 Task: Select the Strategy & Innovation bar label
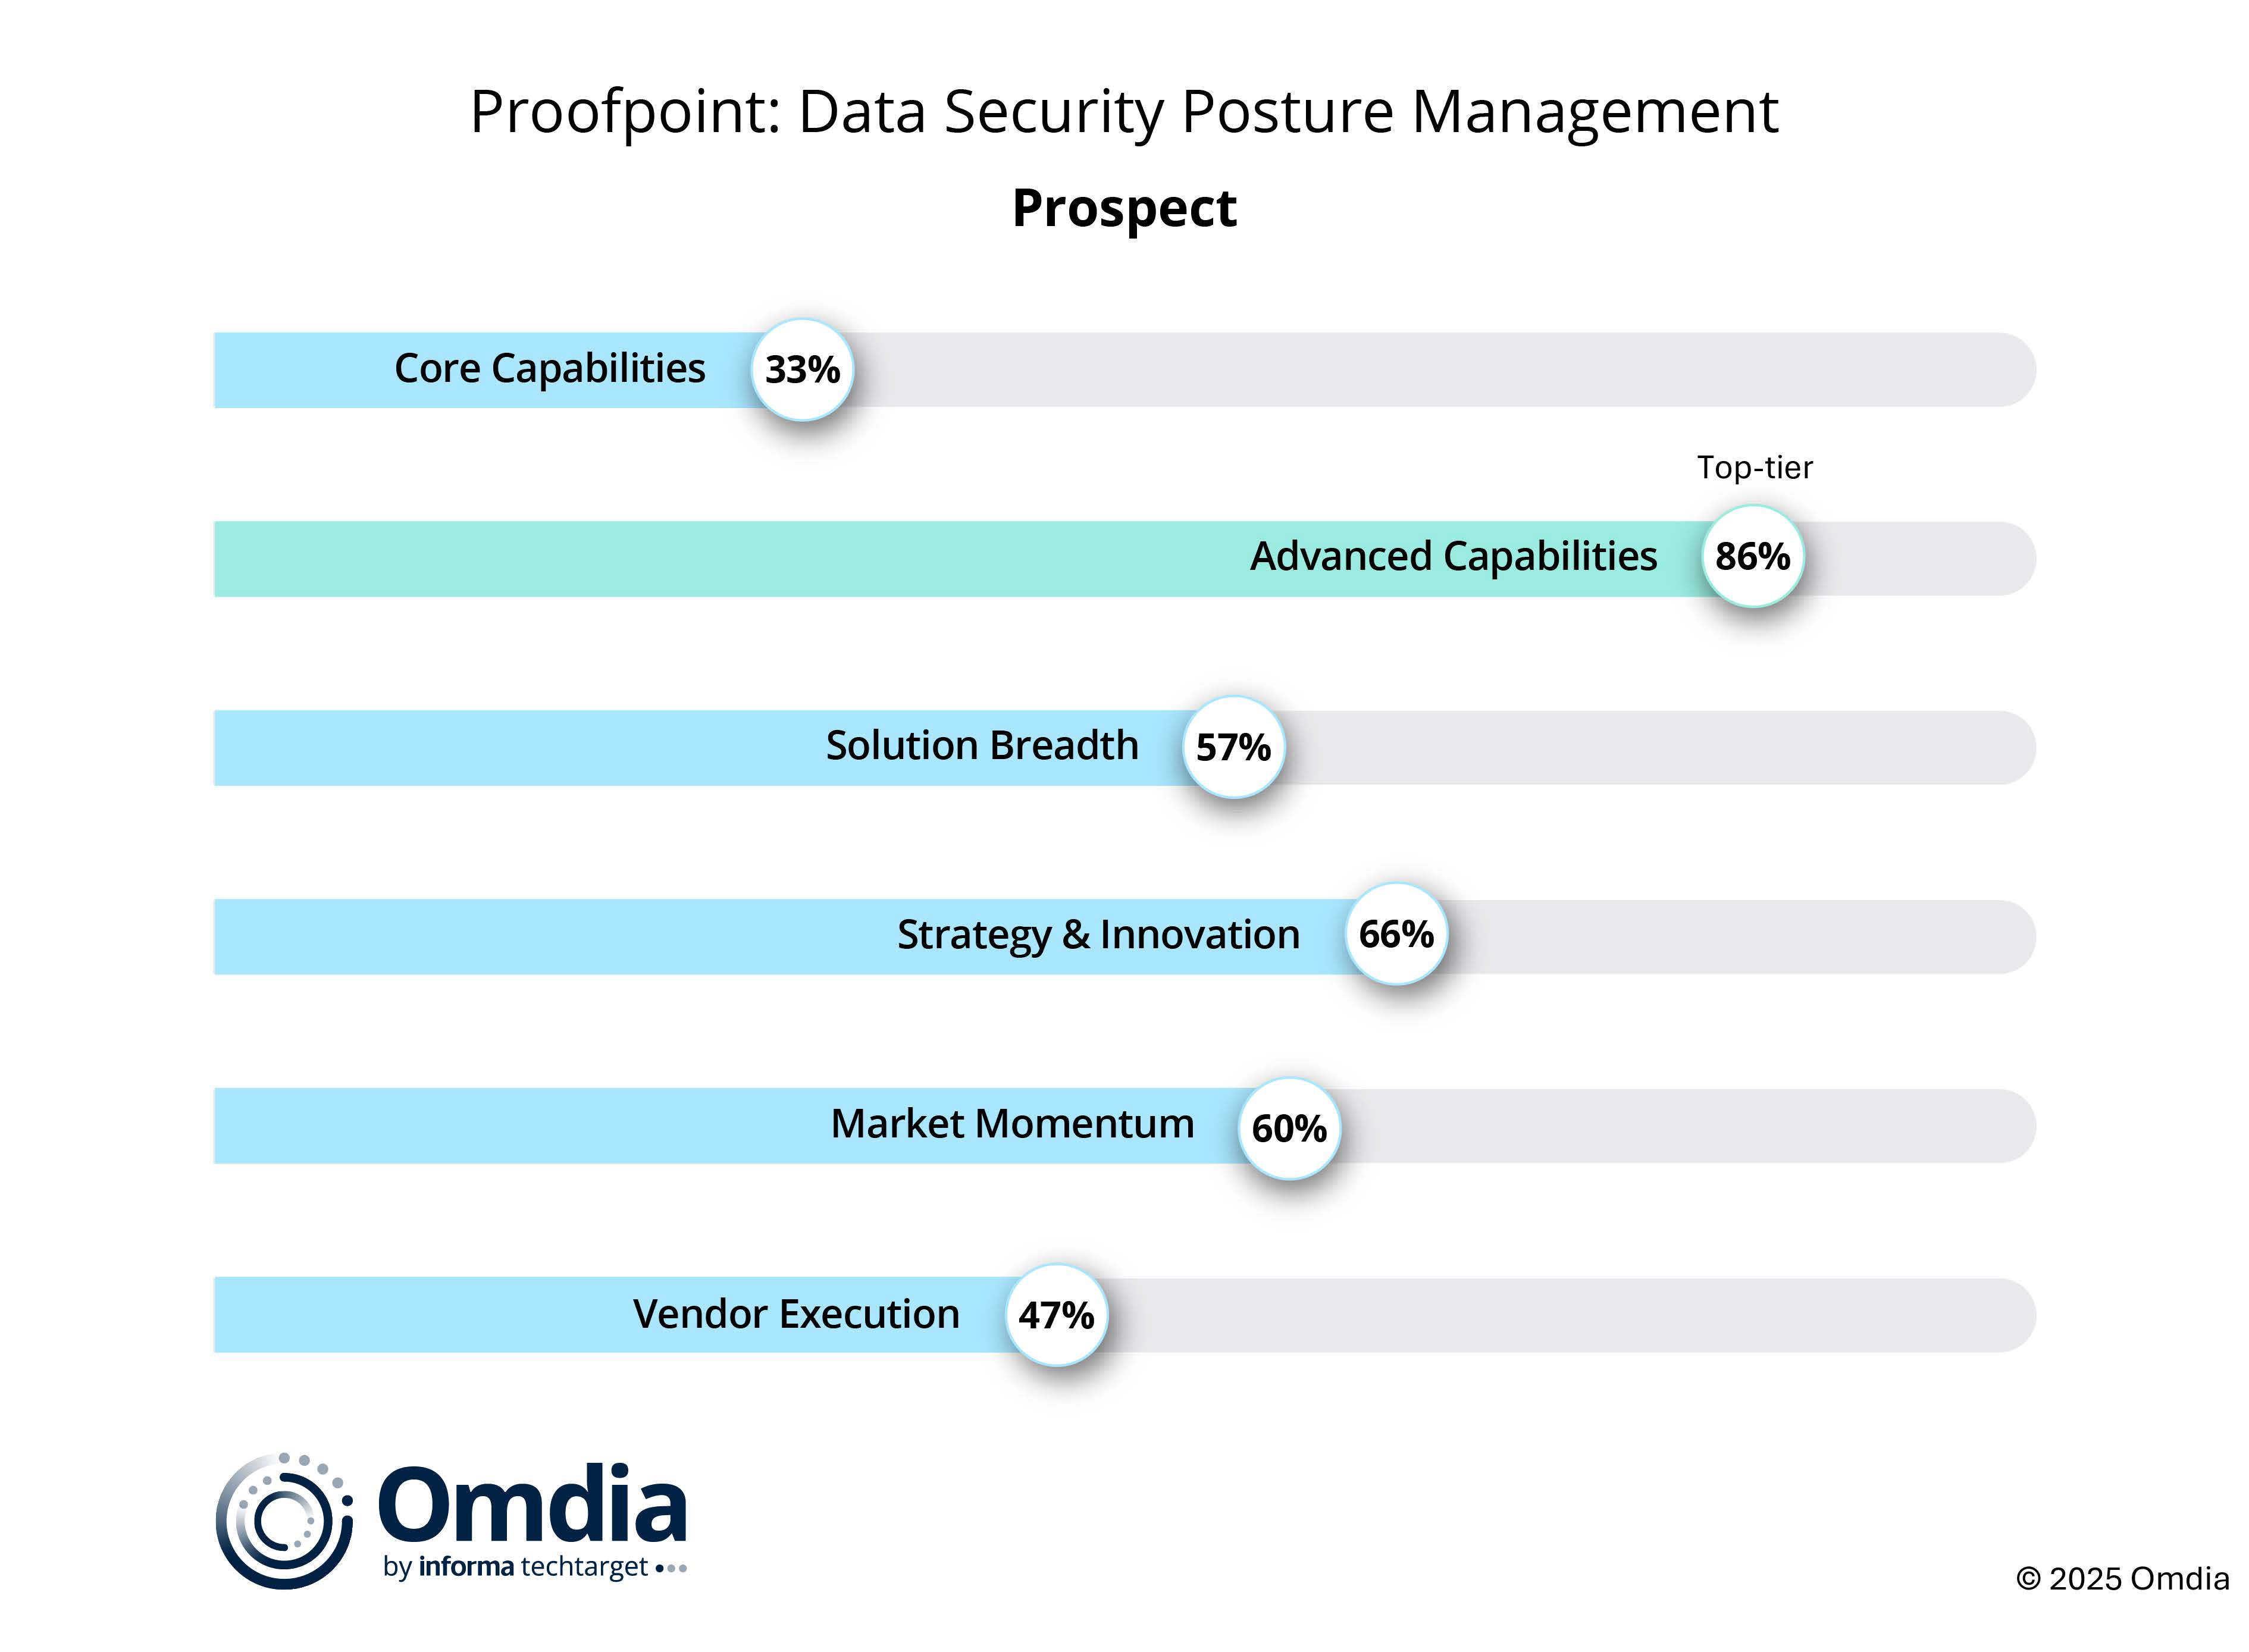pos(1098,935)
